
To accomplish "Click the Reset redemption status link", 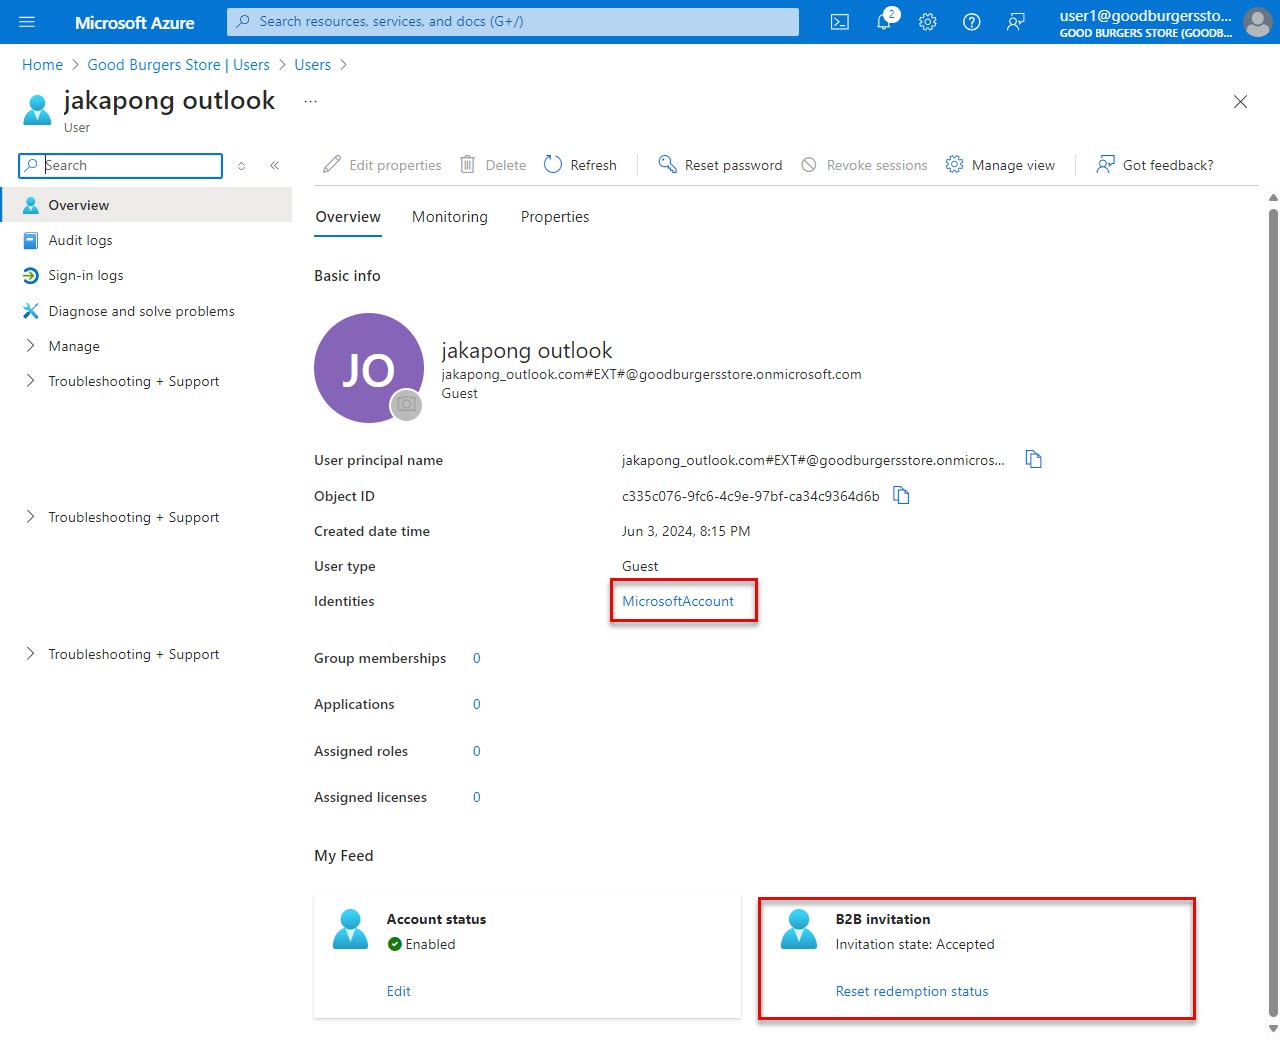I will 911,991.
